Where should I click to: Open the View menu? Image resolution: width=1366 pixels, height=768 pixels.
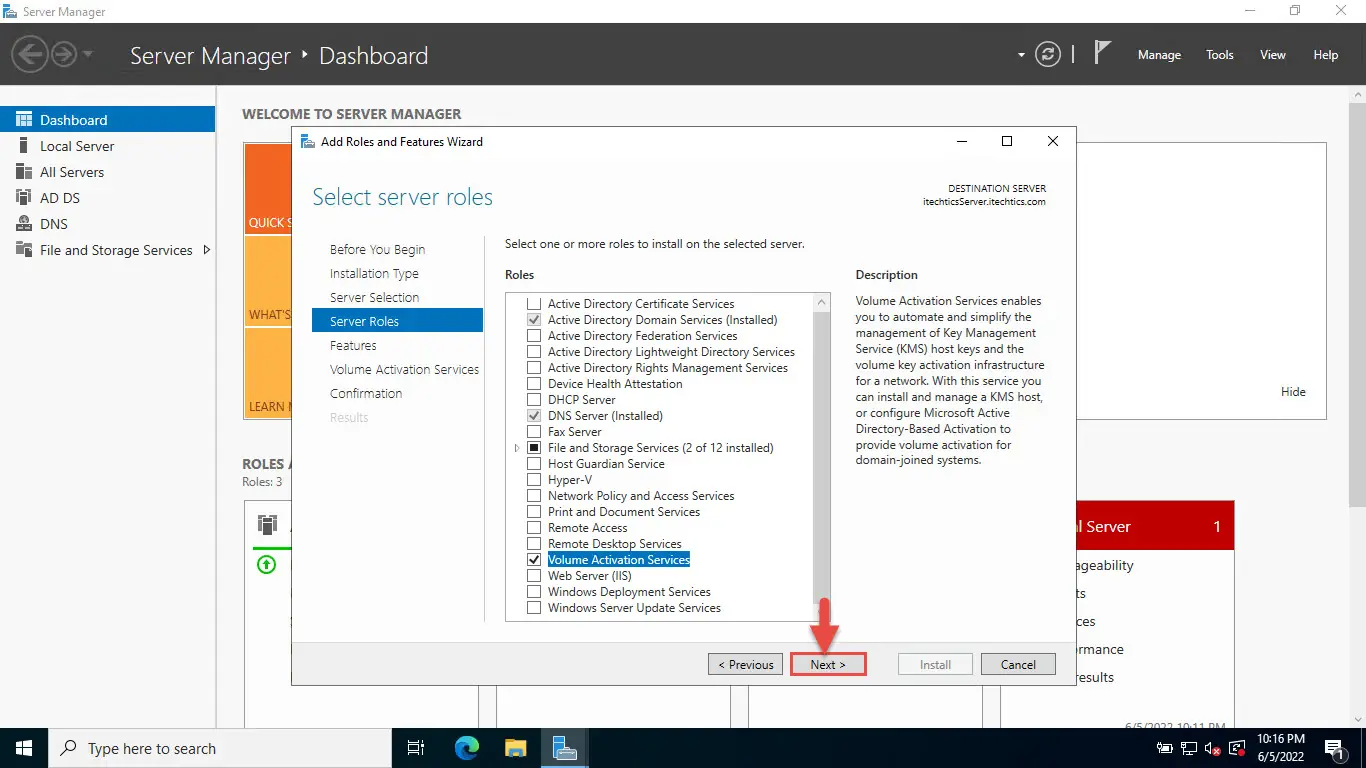tap(1273, 55)
